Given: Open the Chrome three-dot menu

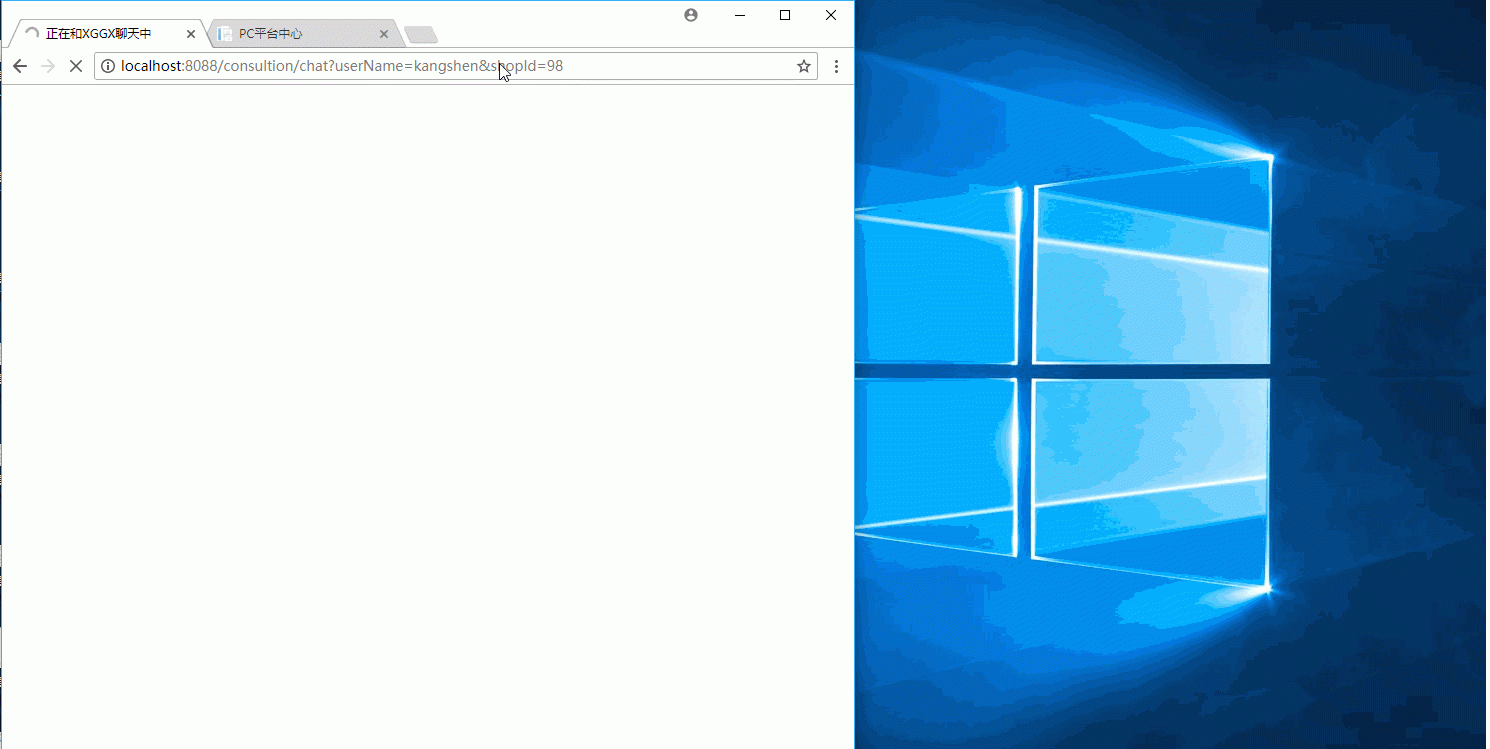Looking at the screenshot, I should [836, 66].
